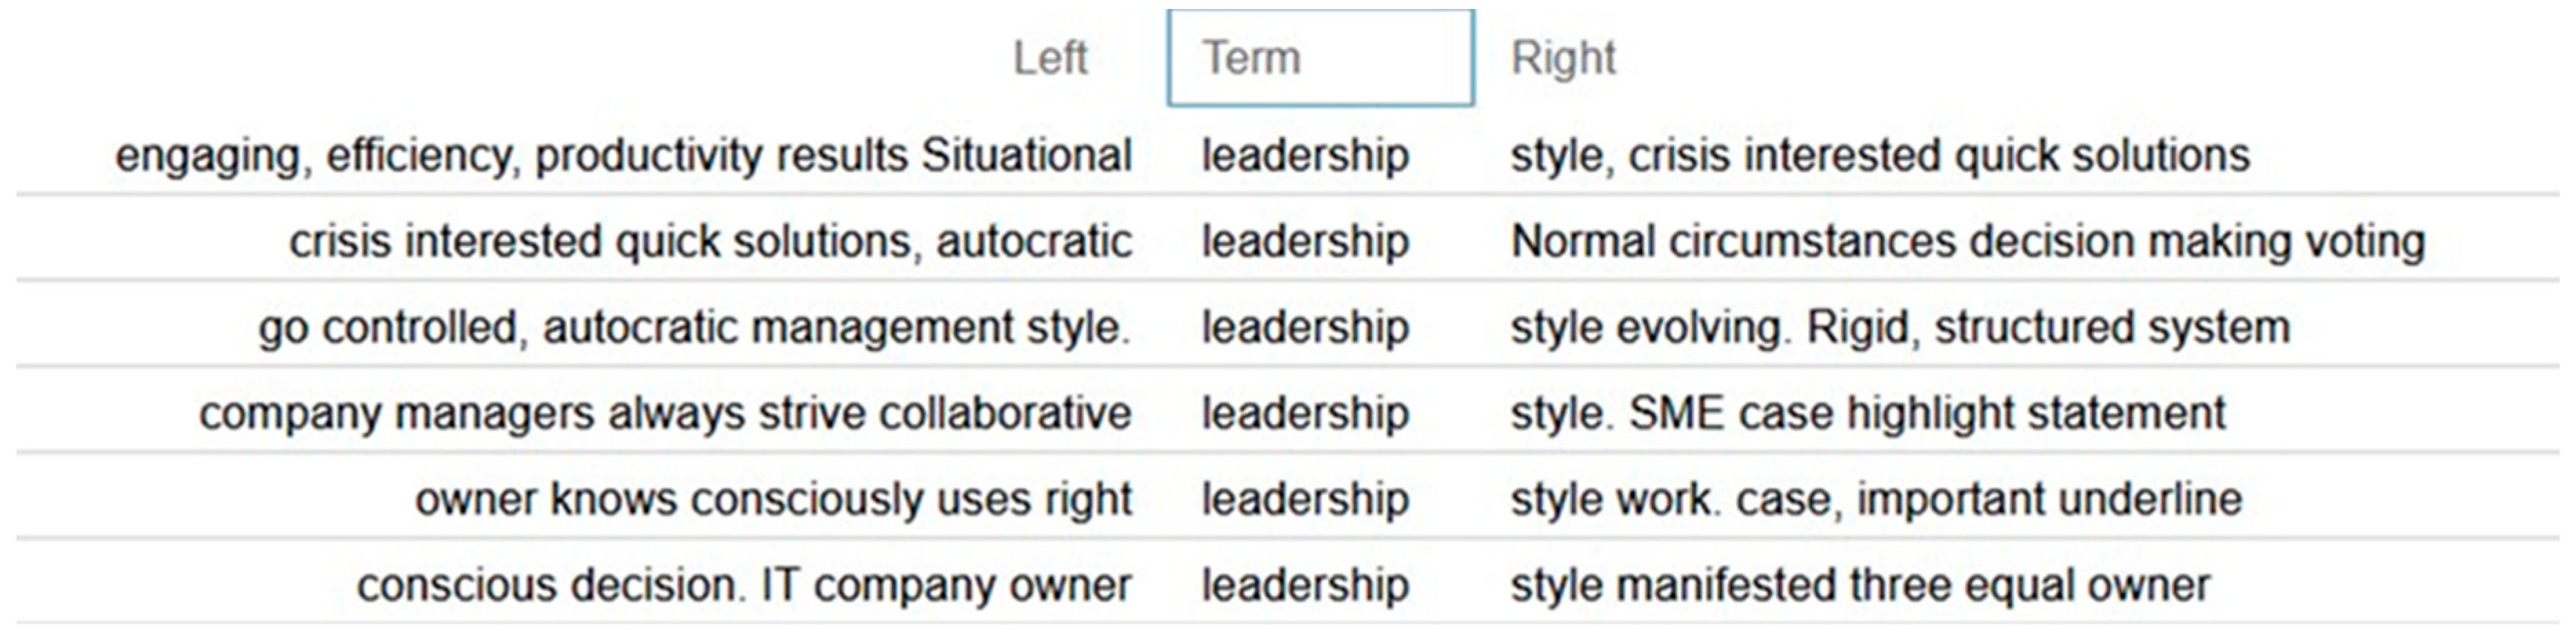Image resolution: width=2576 pixels, height=639 pixels.
Task: Click 'owner knows consciously uses right' text
Action: click(x=773, y=500)
